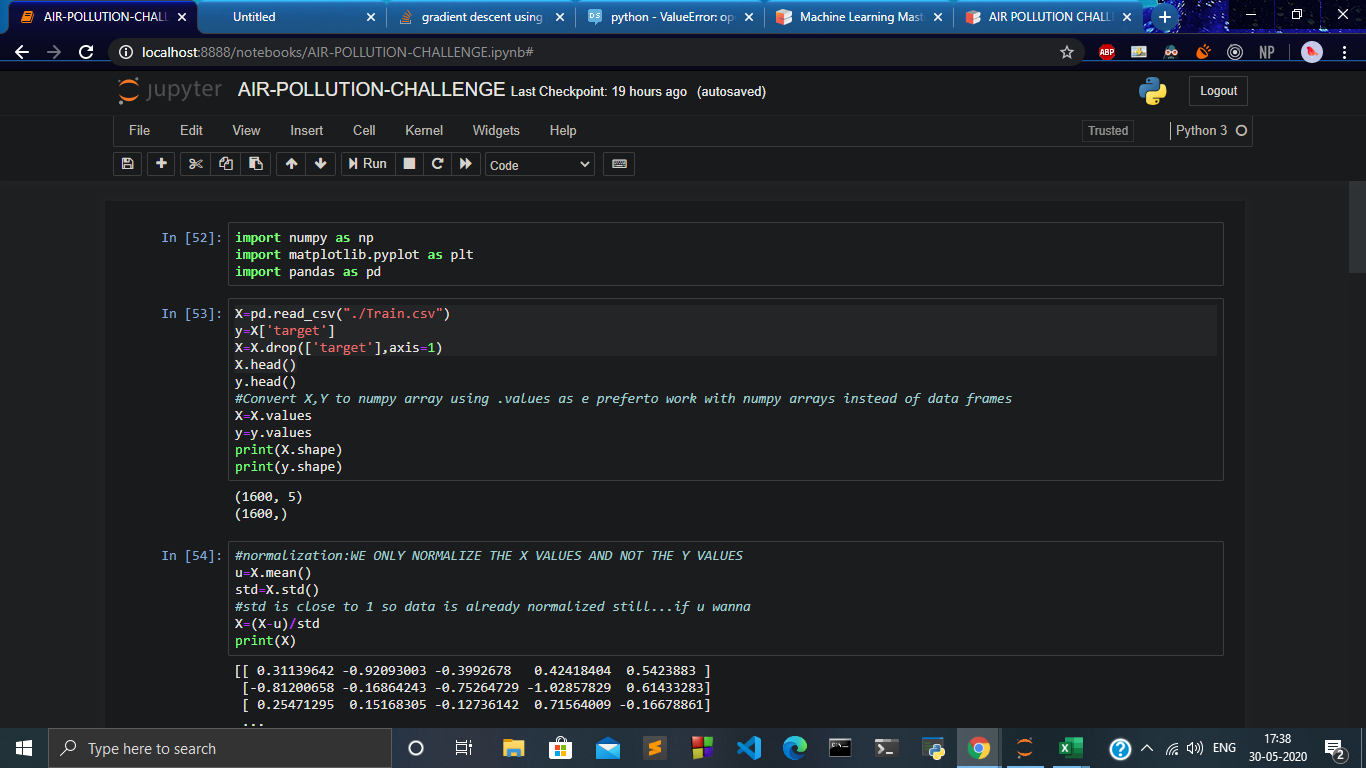The height and width of the screenshot is (768, 1366).
Task: Interrupt the kernel with stop icon
Action: 409,164
